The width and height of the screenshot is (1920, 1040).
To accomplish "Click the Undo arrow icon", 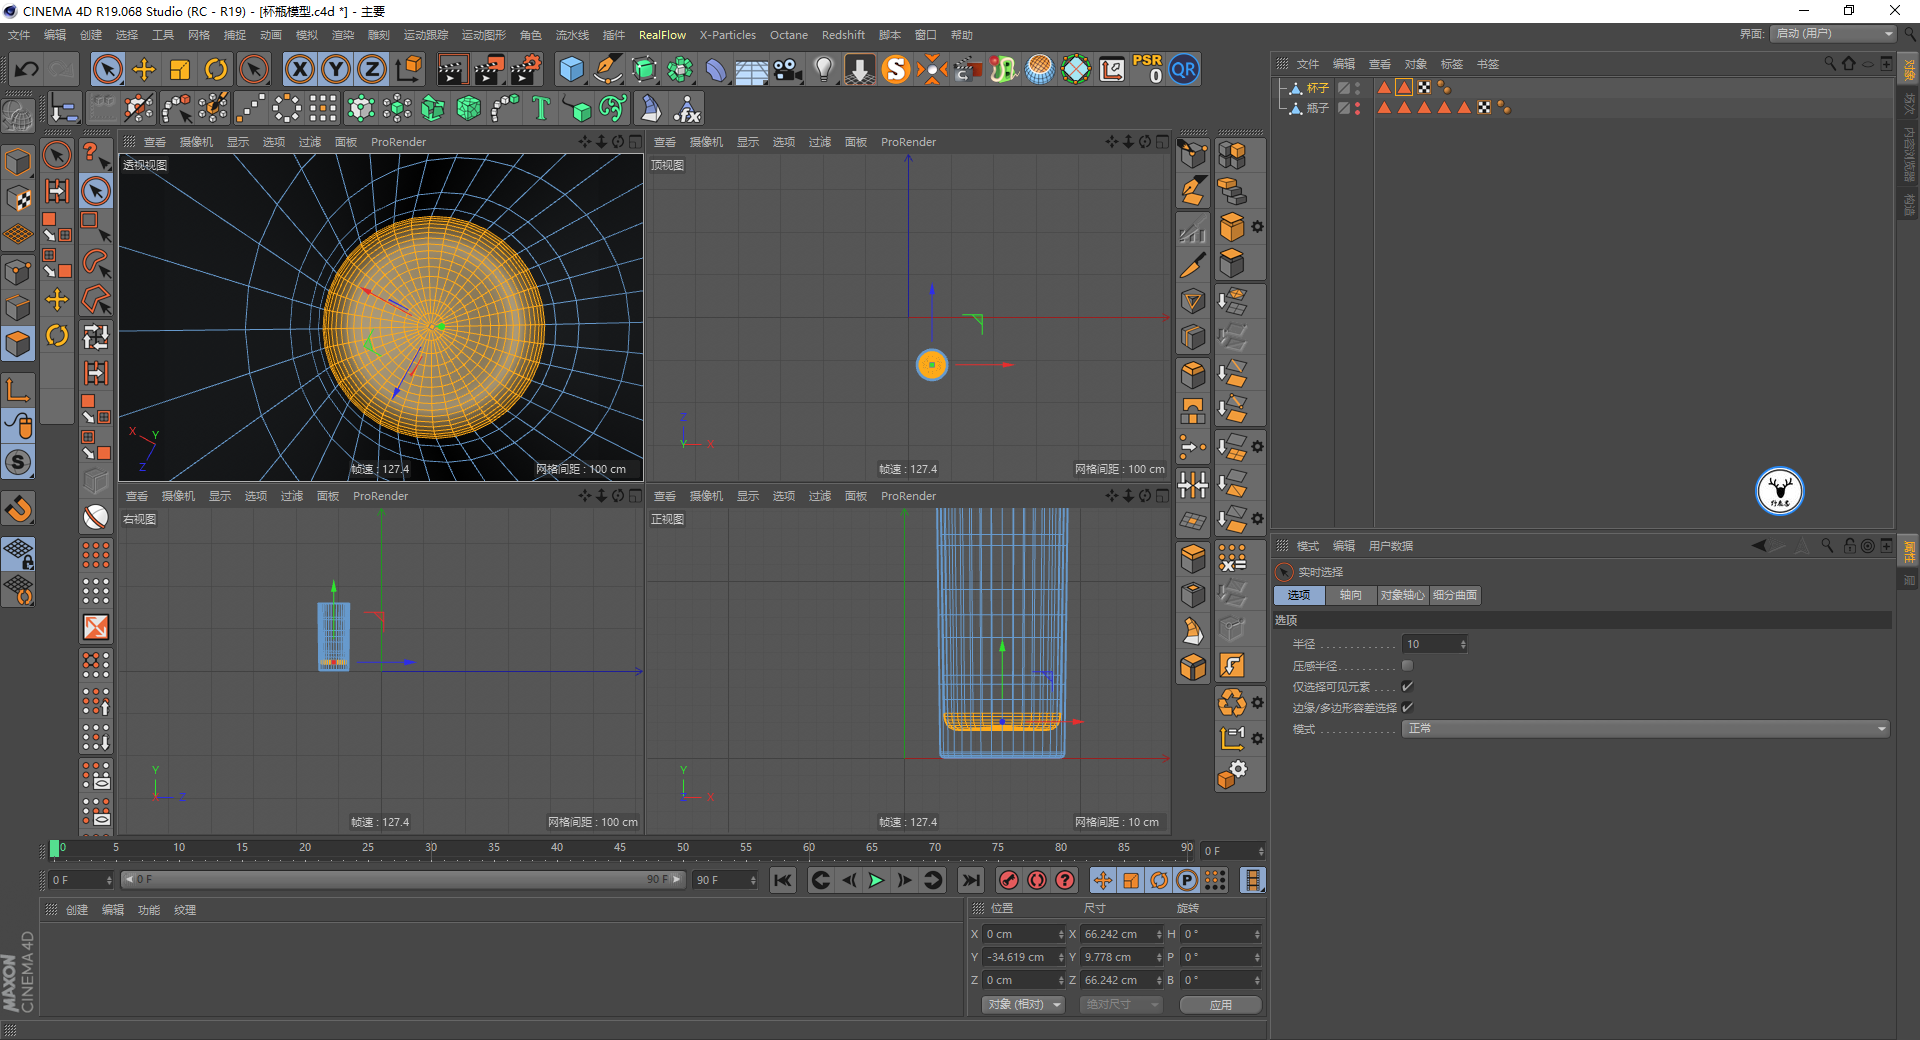I will pyautogui.click(x=27, y=69).
